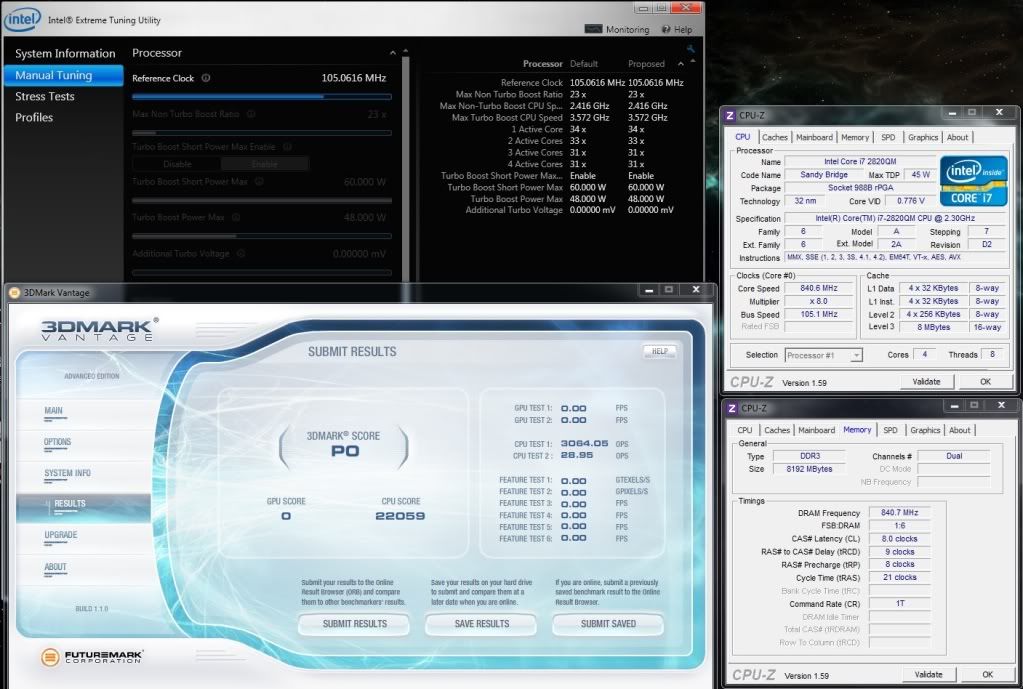
Task: Click the DRAM Frequency value 840.7 MHz
Action: coord(900,513)
